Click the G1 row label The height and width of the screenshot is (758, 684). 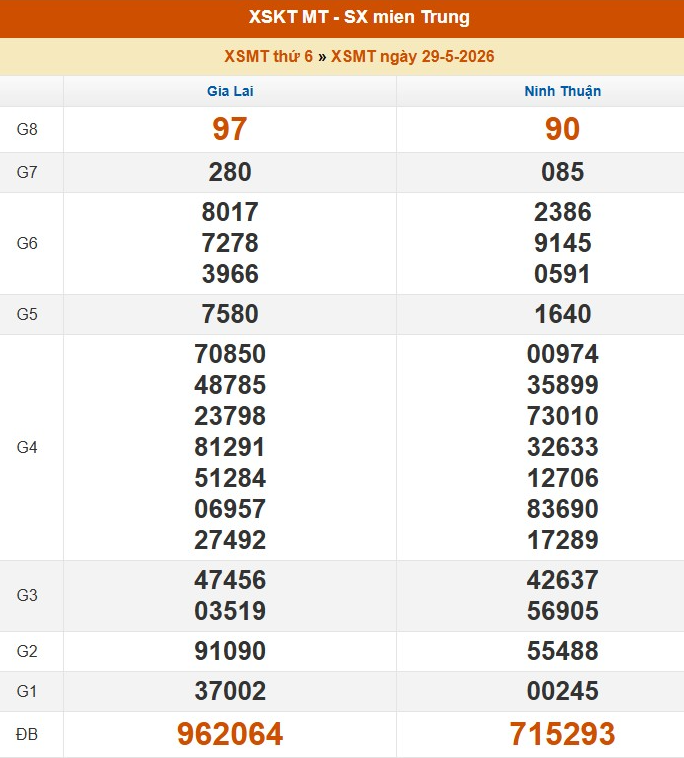[27, 691]
